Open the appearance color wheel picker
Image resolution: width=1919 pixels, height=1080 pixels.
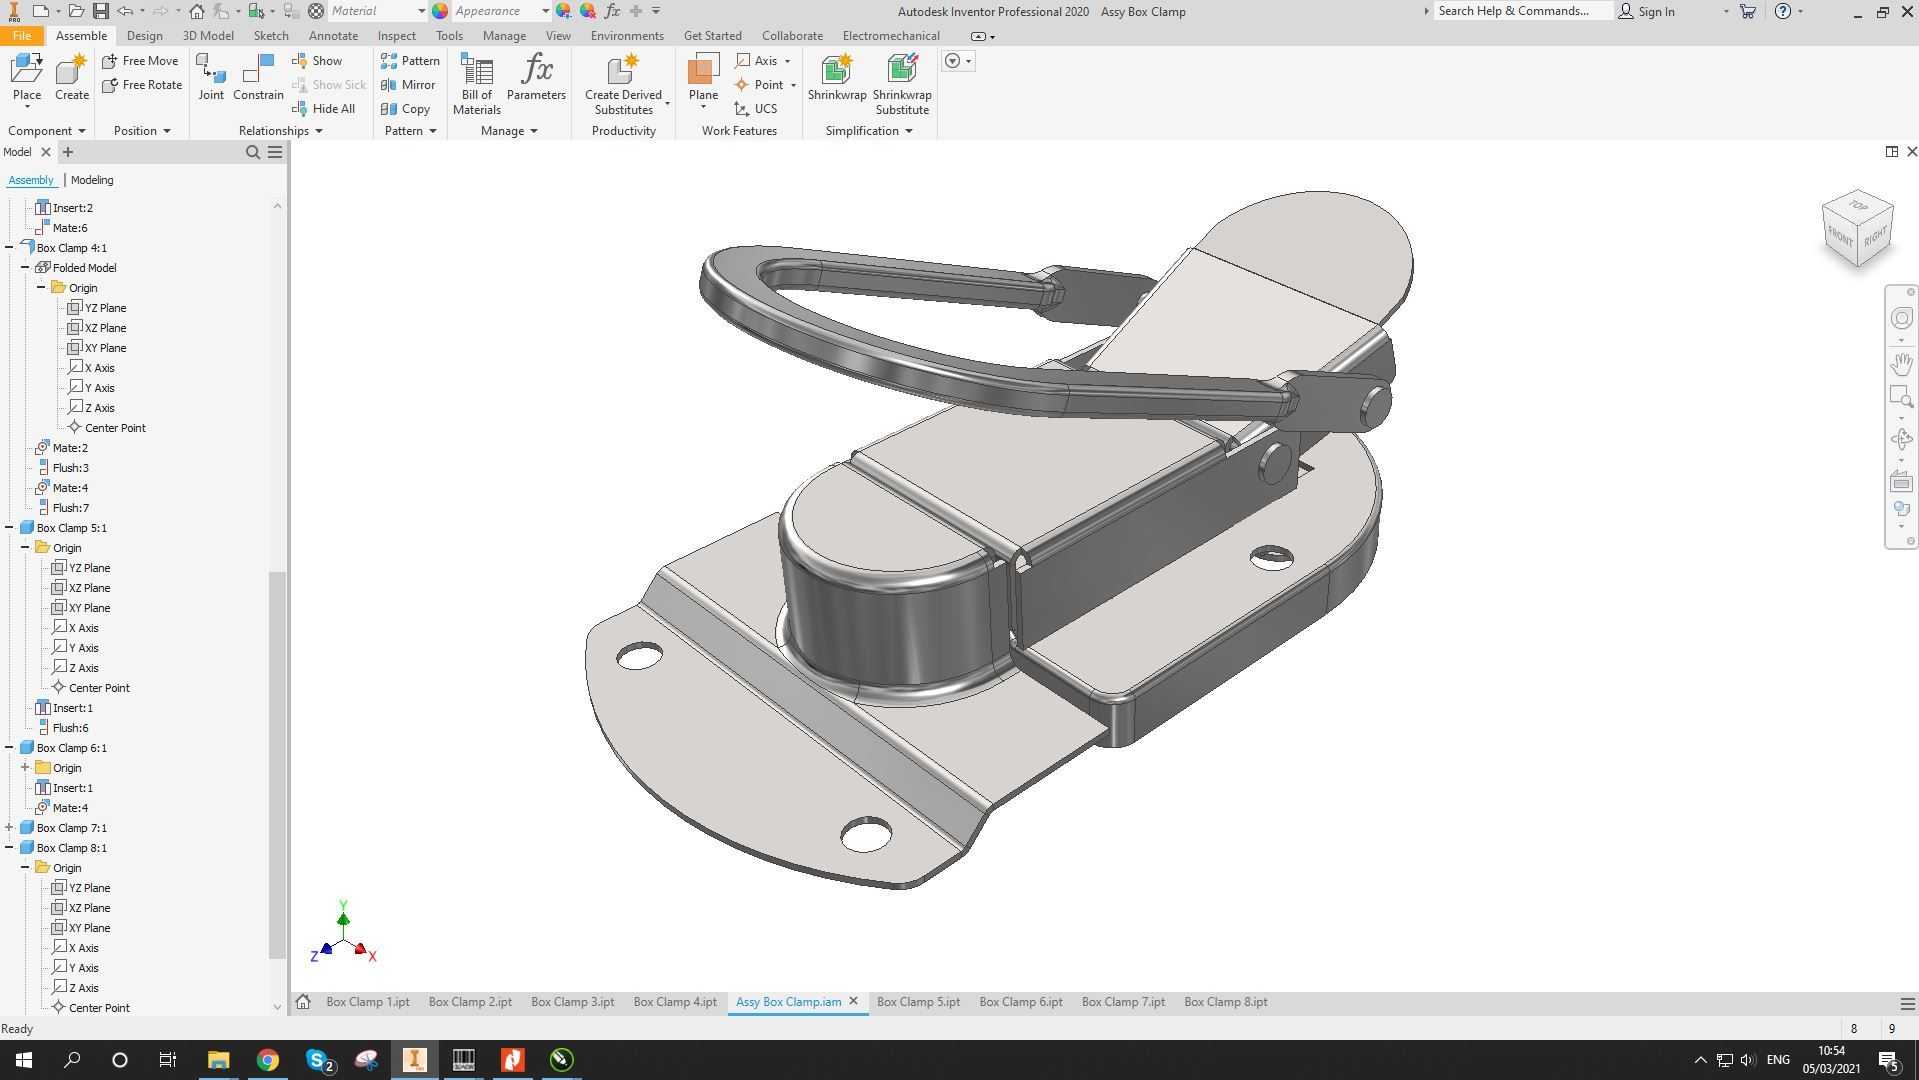click(x=440, y=11)
